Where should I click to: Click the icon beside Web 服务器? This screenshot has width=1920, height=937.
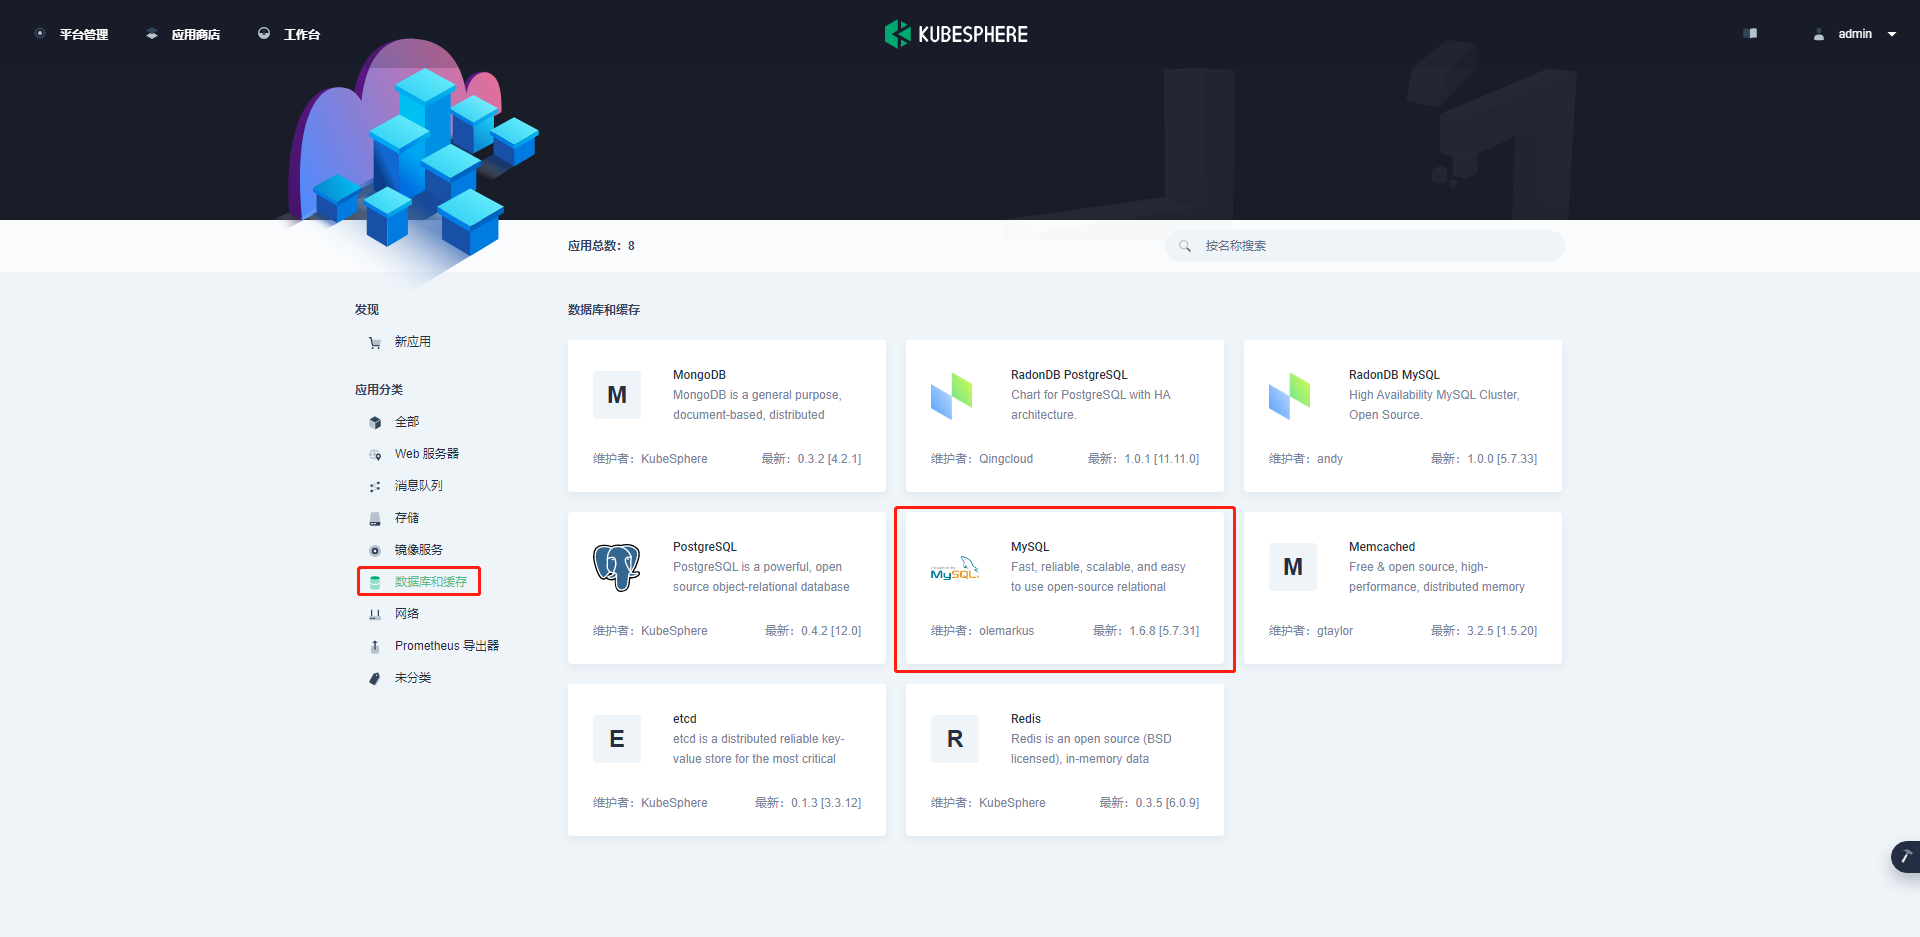point(375,454)
